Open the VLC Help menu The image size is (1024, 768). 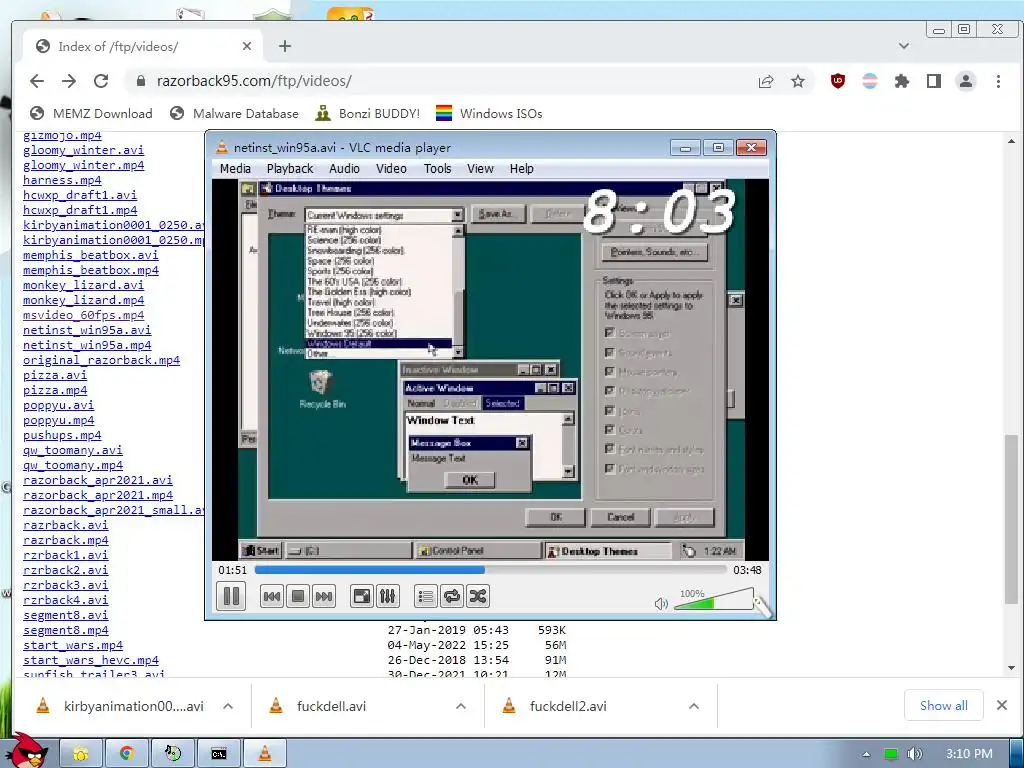pos(521,168)
